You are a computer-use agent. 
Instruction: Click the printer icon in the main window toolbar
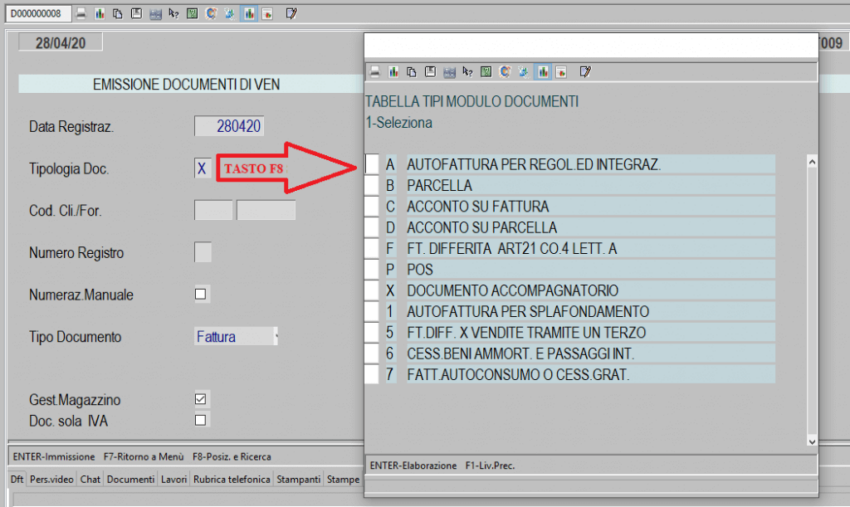(x=81, y=14)
